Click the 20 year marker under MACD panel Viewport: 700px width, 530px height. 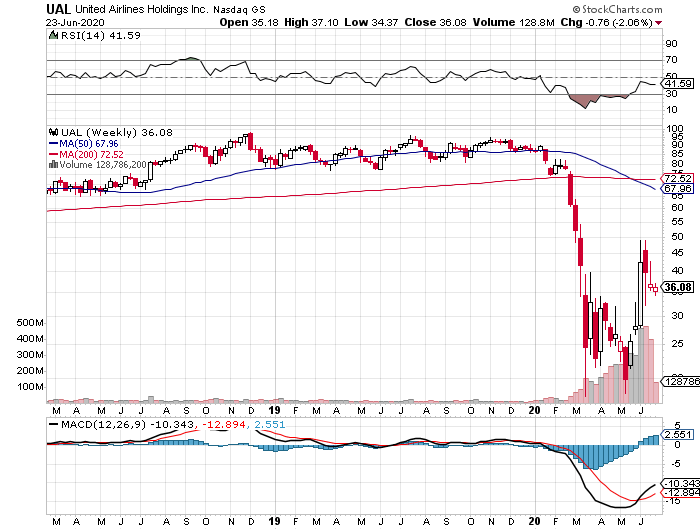[534, 521]
